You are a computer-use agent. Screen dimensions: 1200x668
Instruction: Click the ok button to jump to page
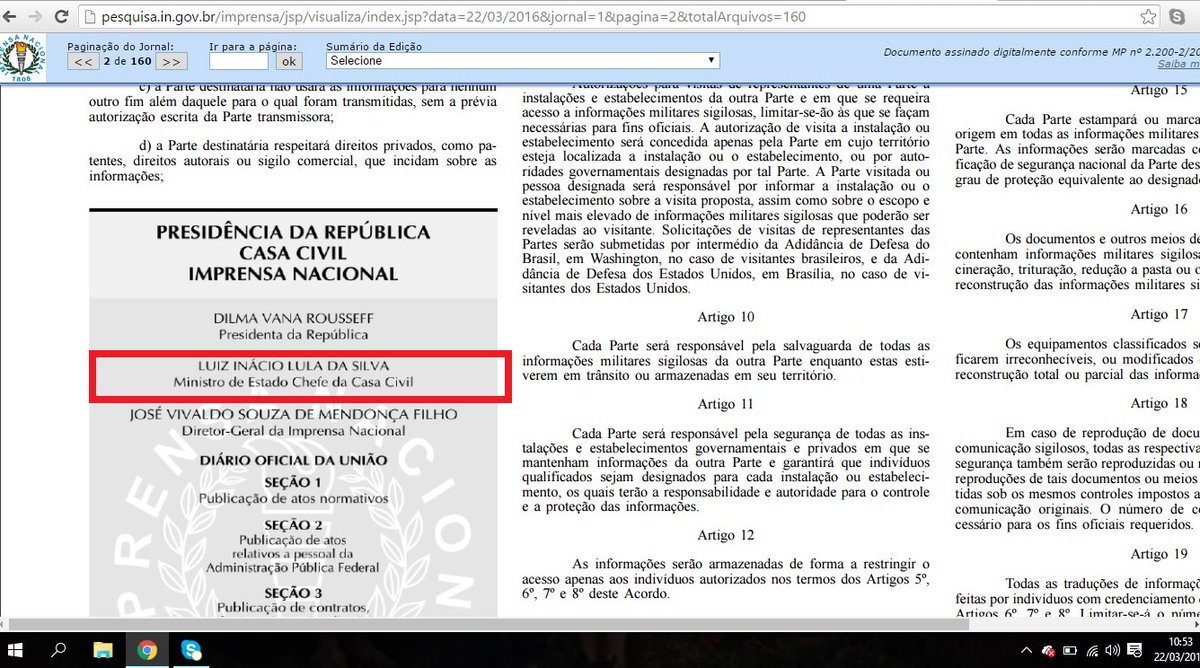pyautogui.click(x=288, y=61)
